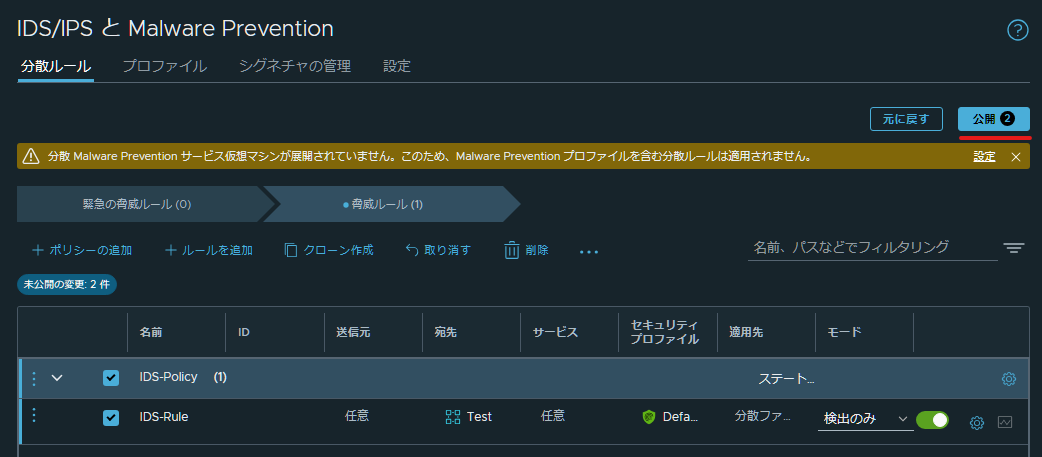Click the IDS-Policy name text
Image resolution: width=1042 pixels, height=457 pixels.
168,377
